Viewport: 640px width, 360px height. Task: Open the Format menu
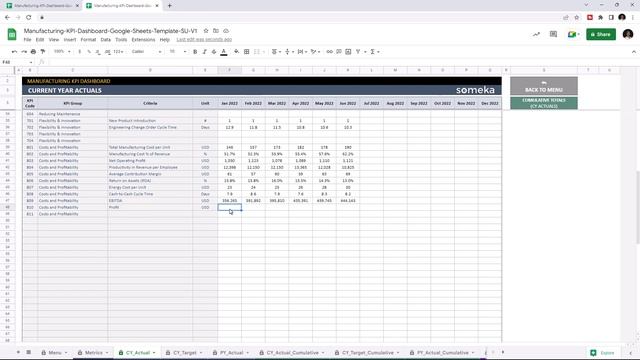coord(88,40)
